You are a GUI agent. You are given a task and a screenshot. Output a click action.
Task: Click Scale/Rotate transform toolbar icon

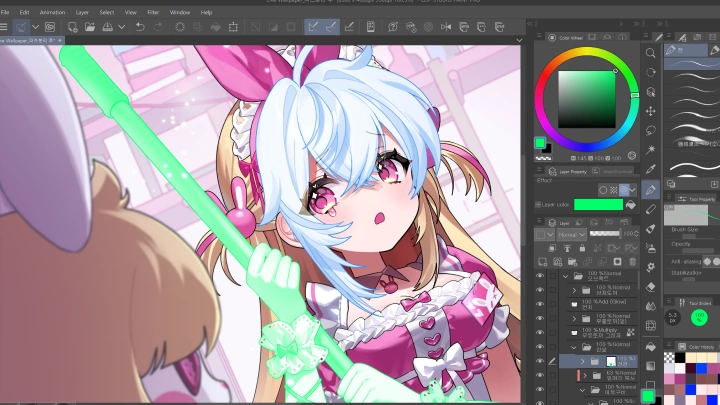point(233,27)
